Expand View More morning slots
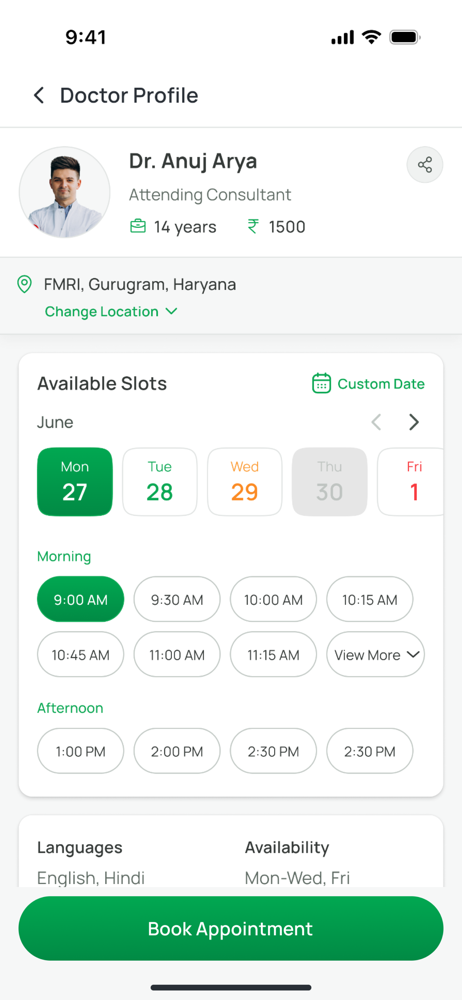The width and height of the screenshot is (462, 1000). (x=375, y=654)
